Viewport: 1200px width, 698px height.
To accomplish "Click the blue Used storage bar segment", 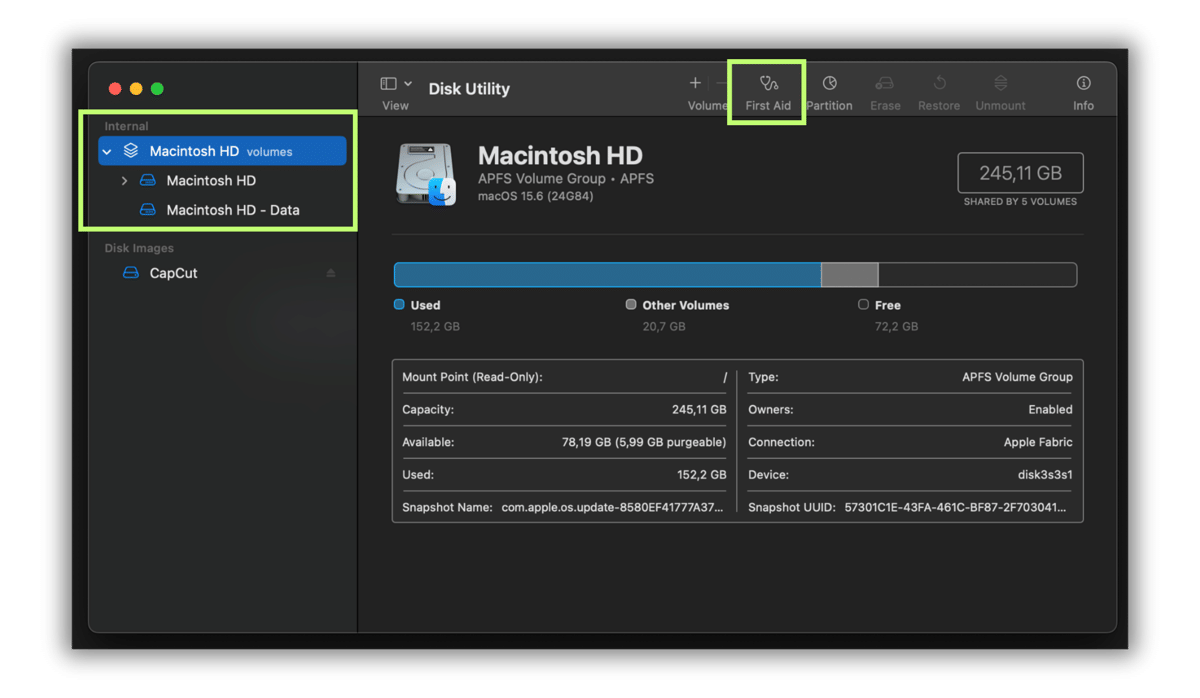I will click(606, 275).
